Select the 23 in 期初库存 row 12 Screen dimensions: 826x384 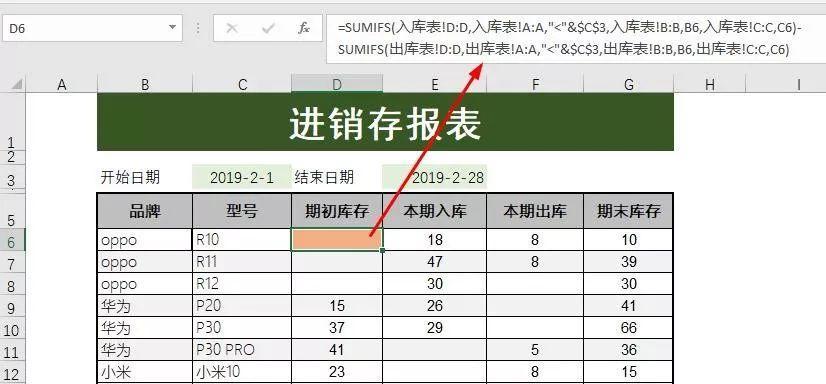(x=337, y=372)
